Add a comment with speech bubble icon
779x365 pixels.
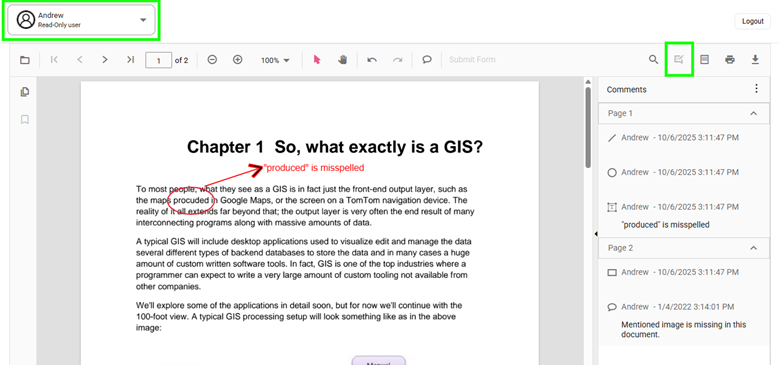(427, 60)
